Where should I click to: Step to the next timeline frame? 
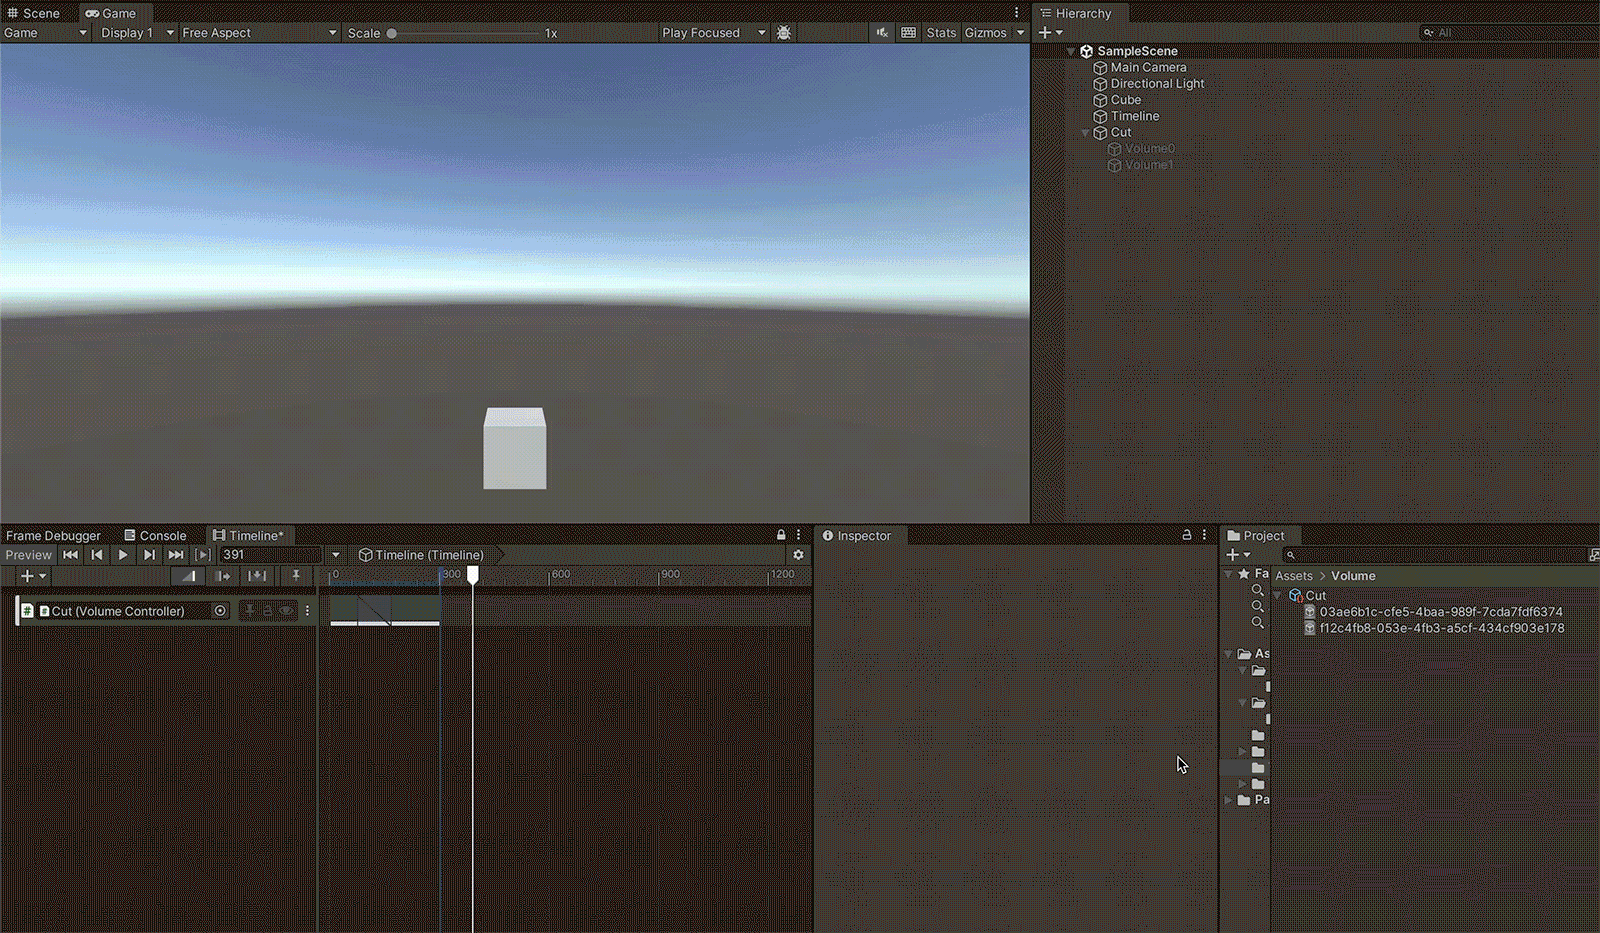pyautogui.click(x=149, y=555)
